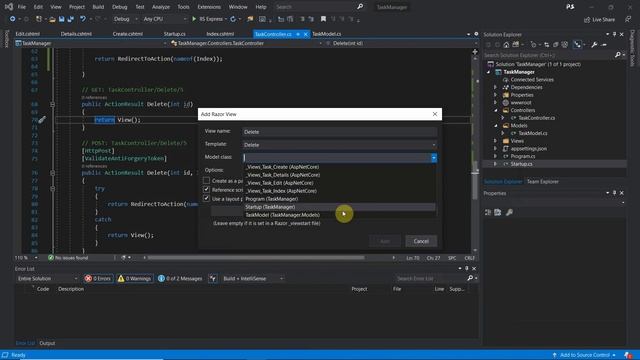Open the Debug menu
640x360 pixels.
click(120, 7)
